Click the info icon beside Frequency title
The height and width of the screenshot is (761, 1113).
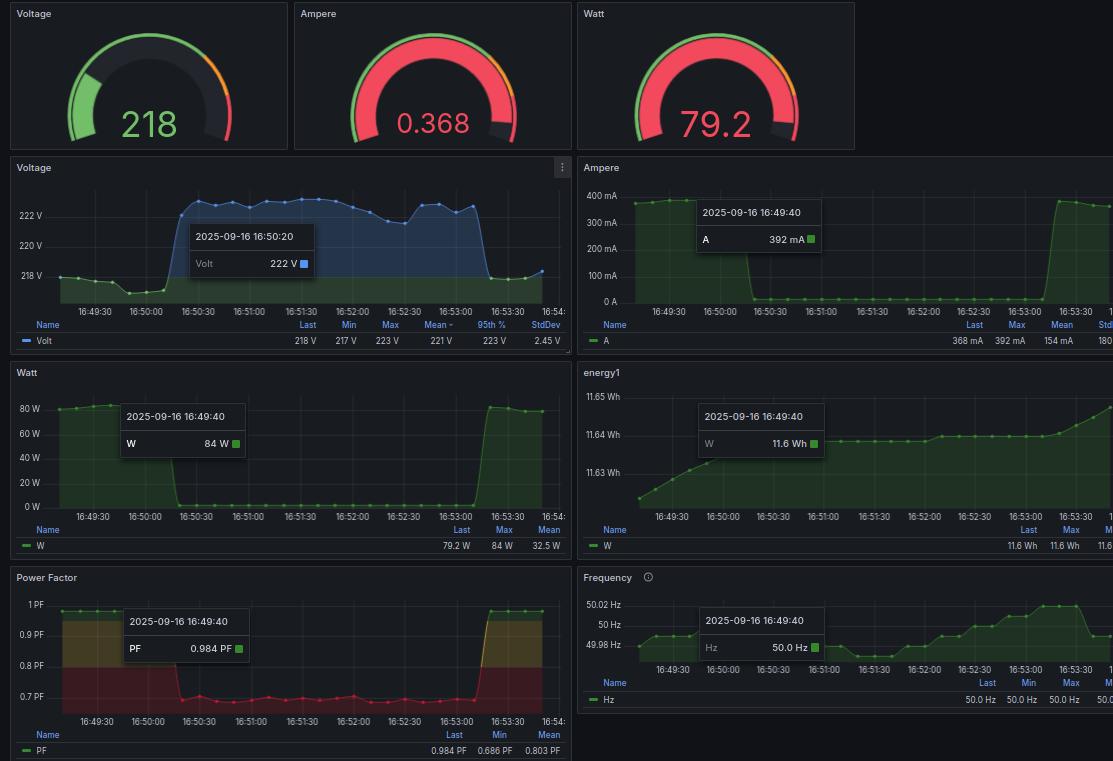648,578
